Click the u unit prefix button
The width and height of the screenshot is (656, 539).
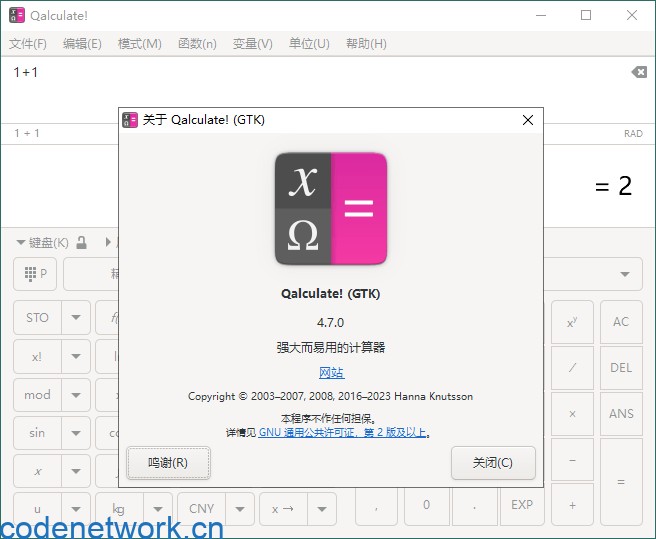coord(37,509)
